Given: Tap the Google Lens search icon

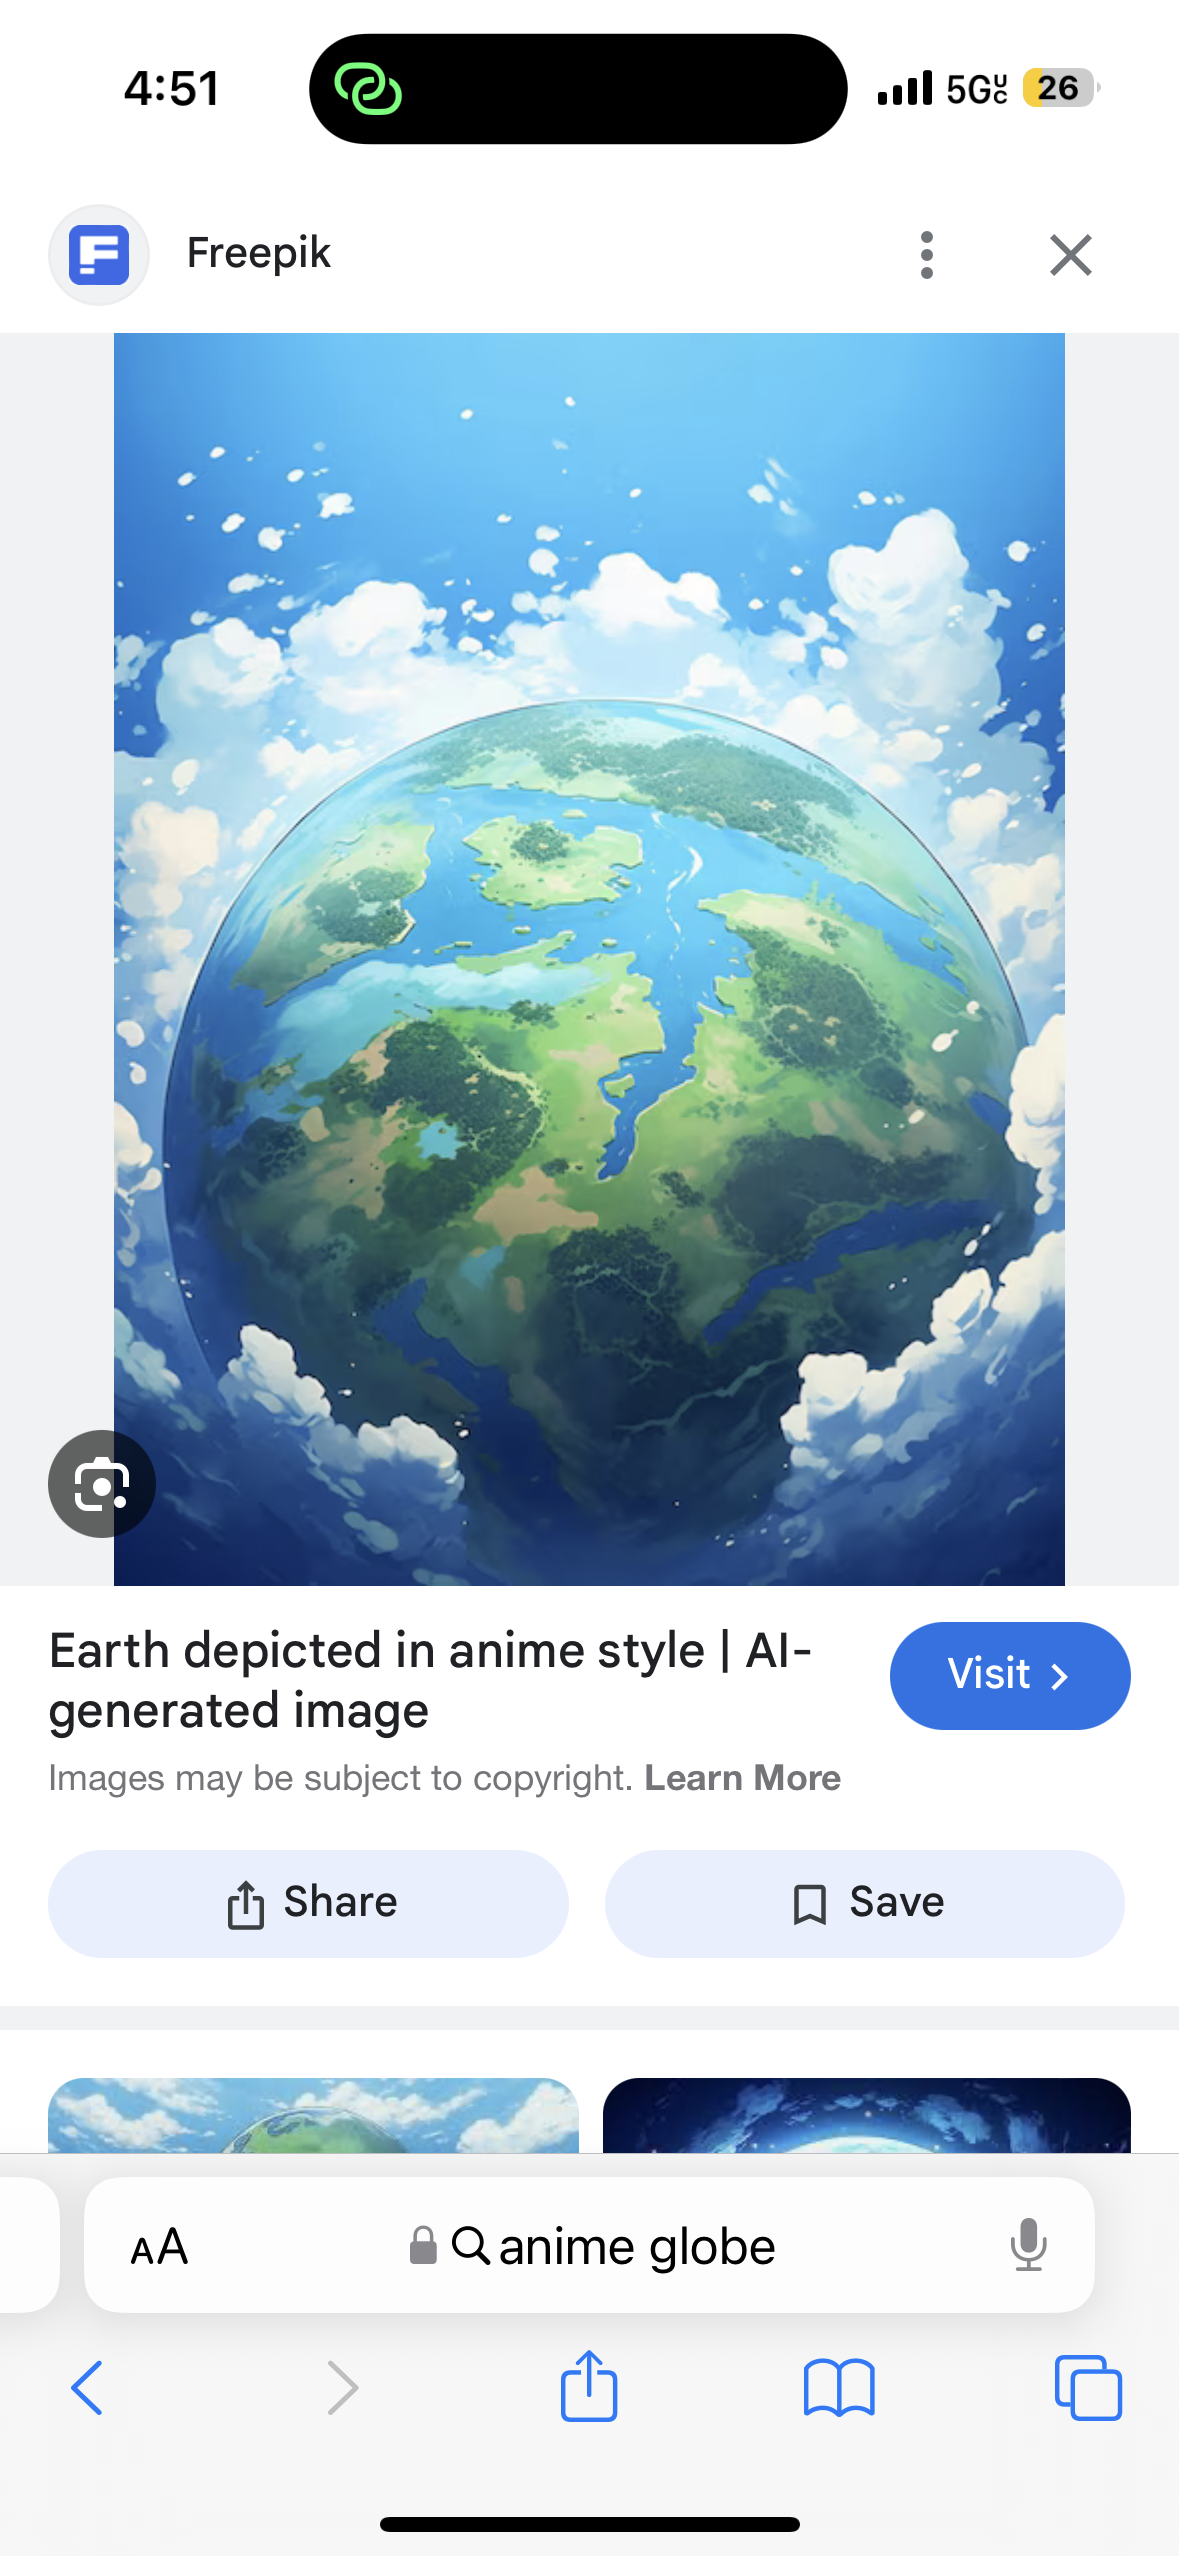Looking at the screenshot, I should [x=102, y=1483].
